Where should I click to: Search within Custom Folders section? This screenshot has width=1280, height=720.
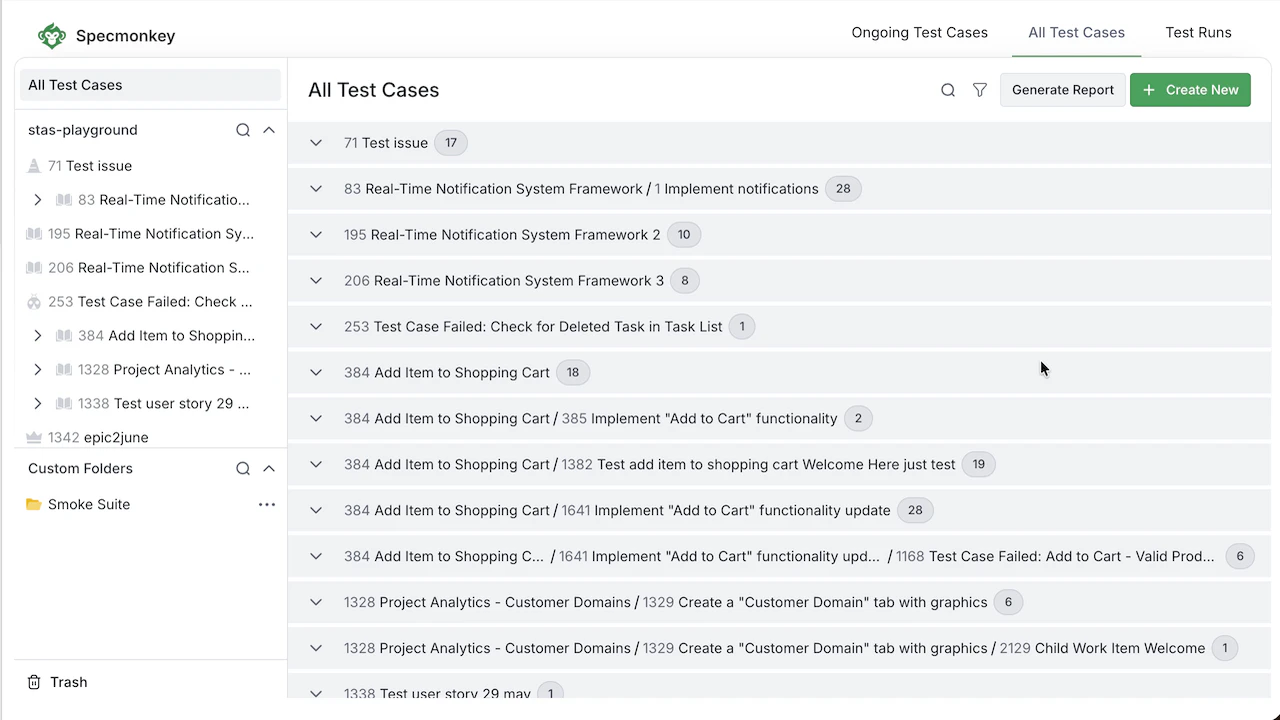tap(243, 468)
